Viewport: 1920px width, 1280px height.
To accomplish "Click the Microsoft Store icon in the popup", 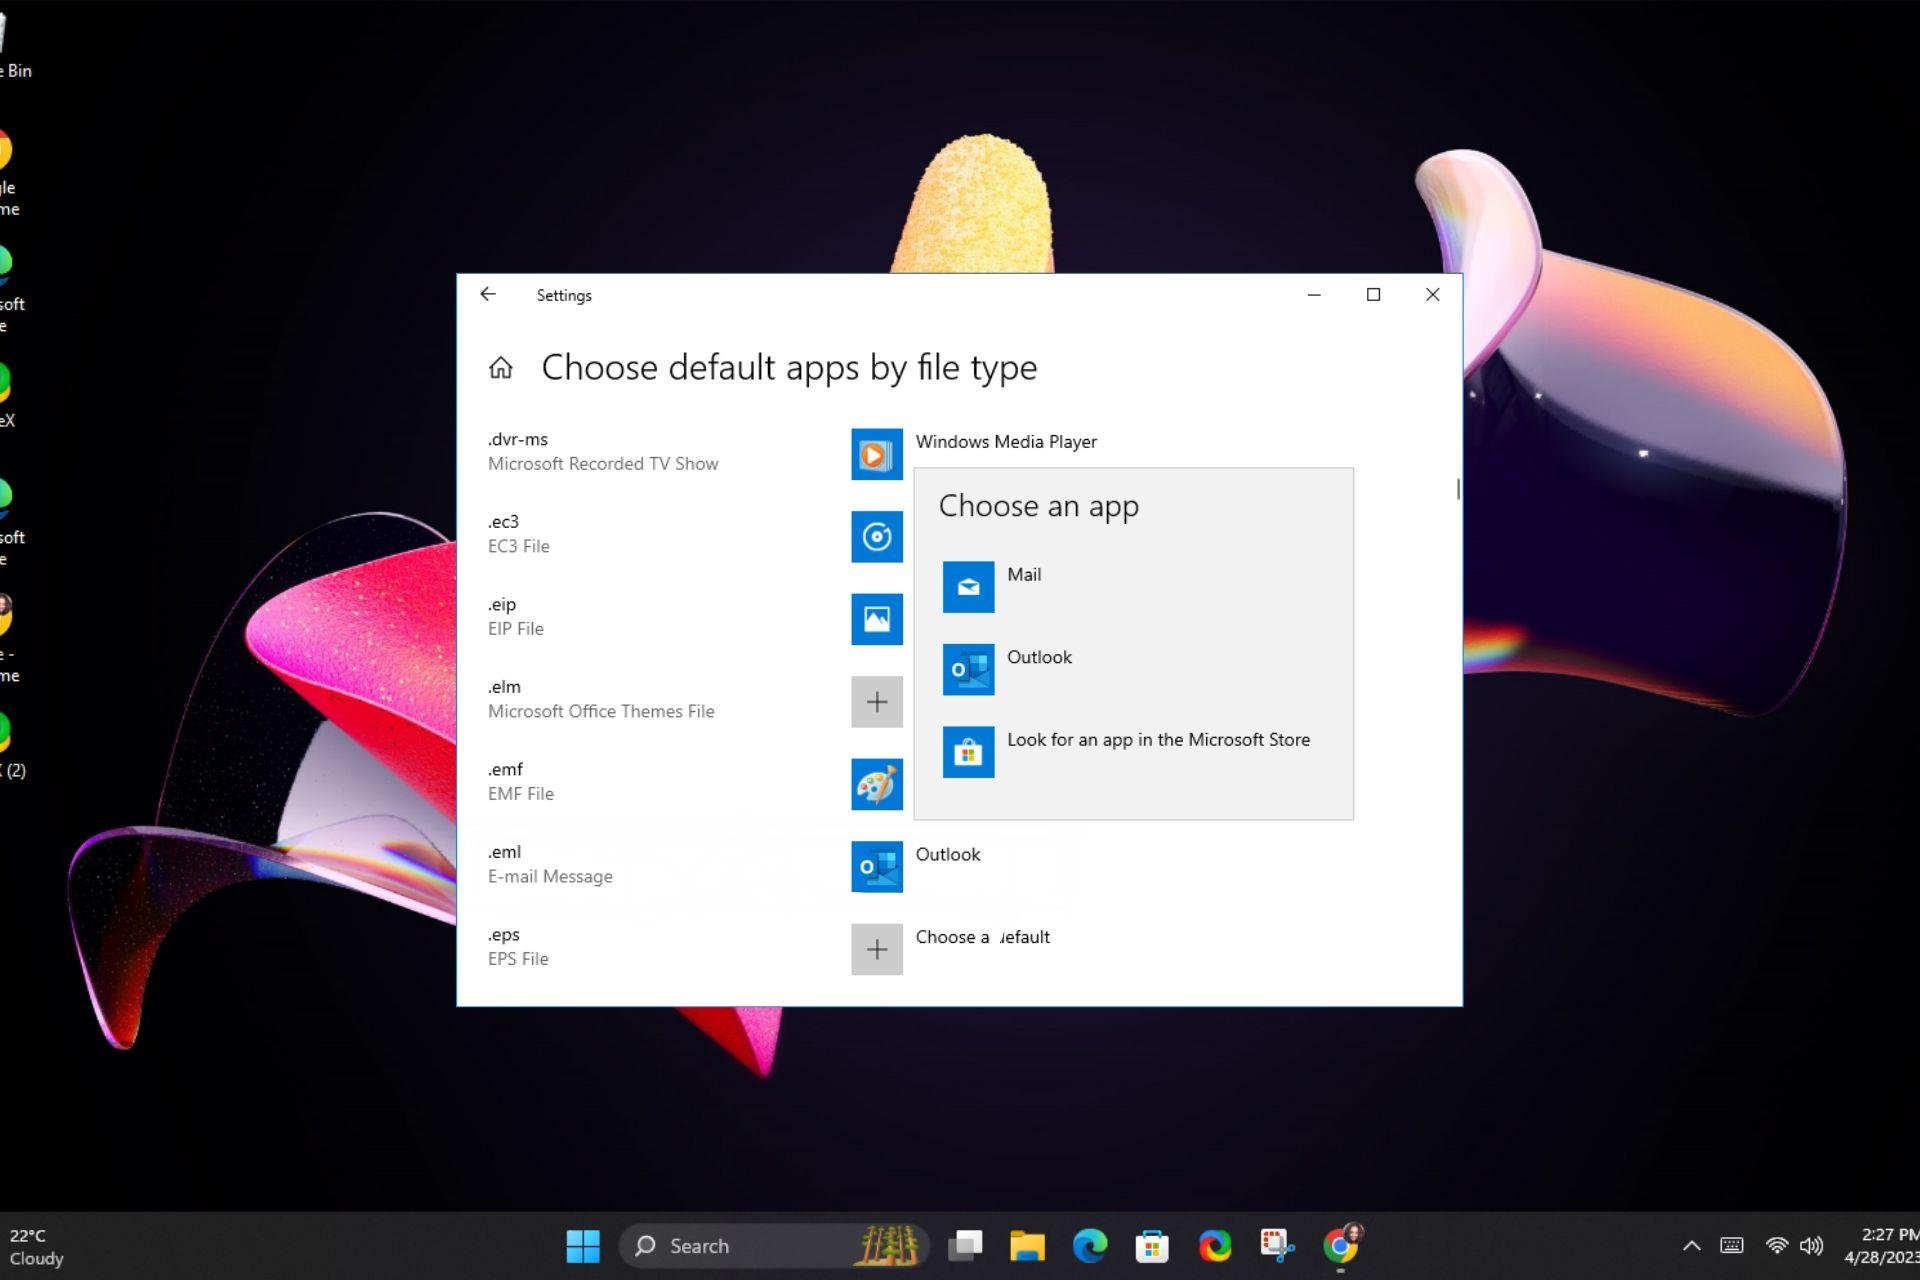I will point(968,752).
